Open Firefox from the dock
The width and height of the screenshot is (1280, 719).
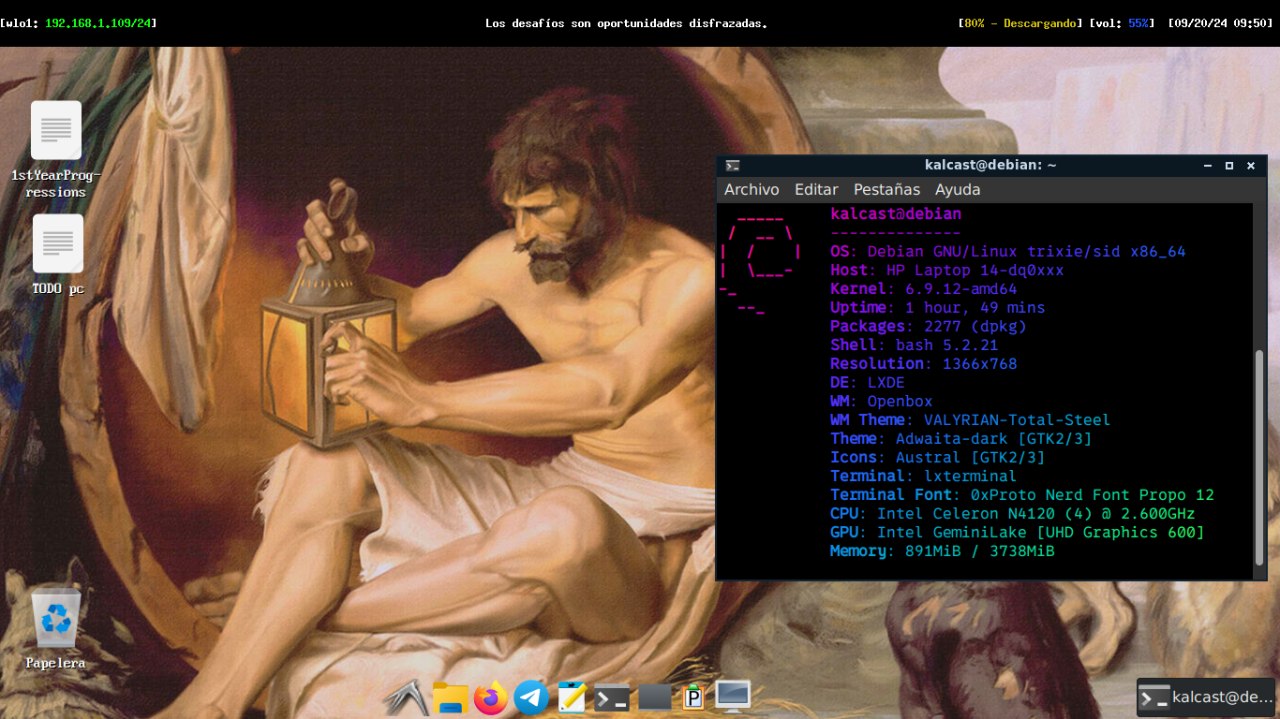tap(490, 697)
